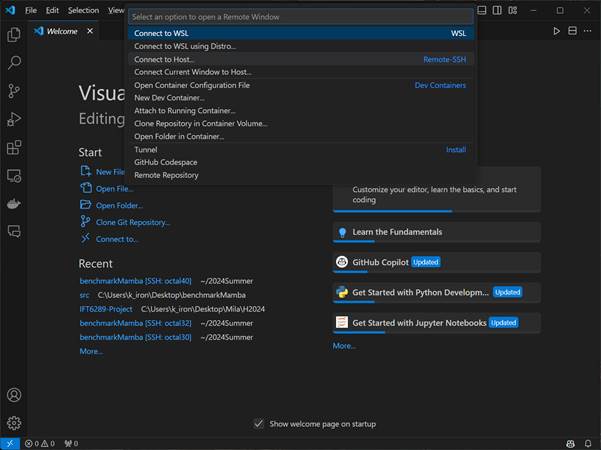Open the Explorer view in activity bar

tap(14, 34)
